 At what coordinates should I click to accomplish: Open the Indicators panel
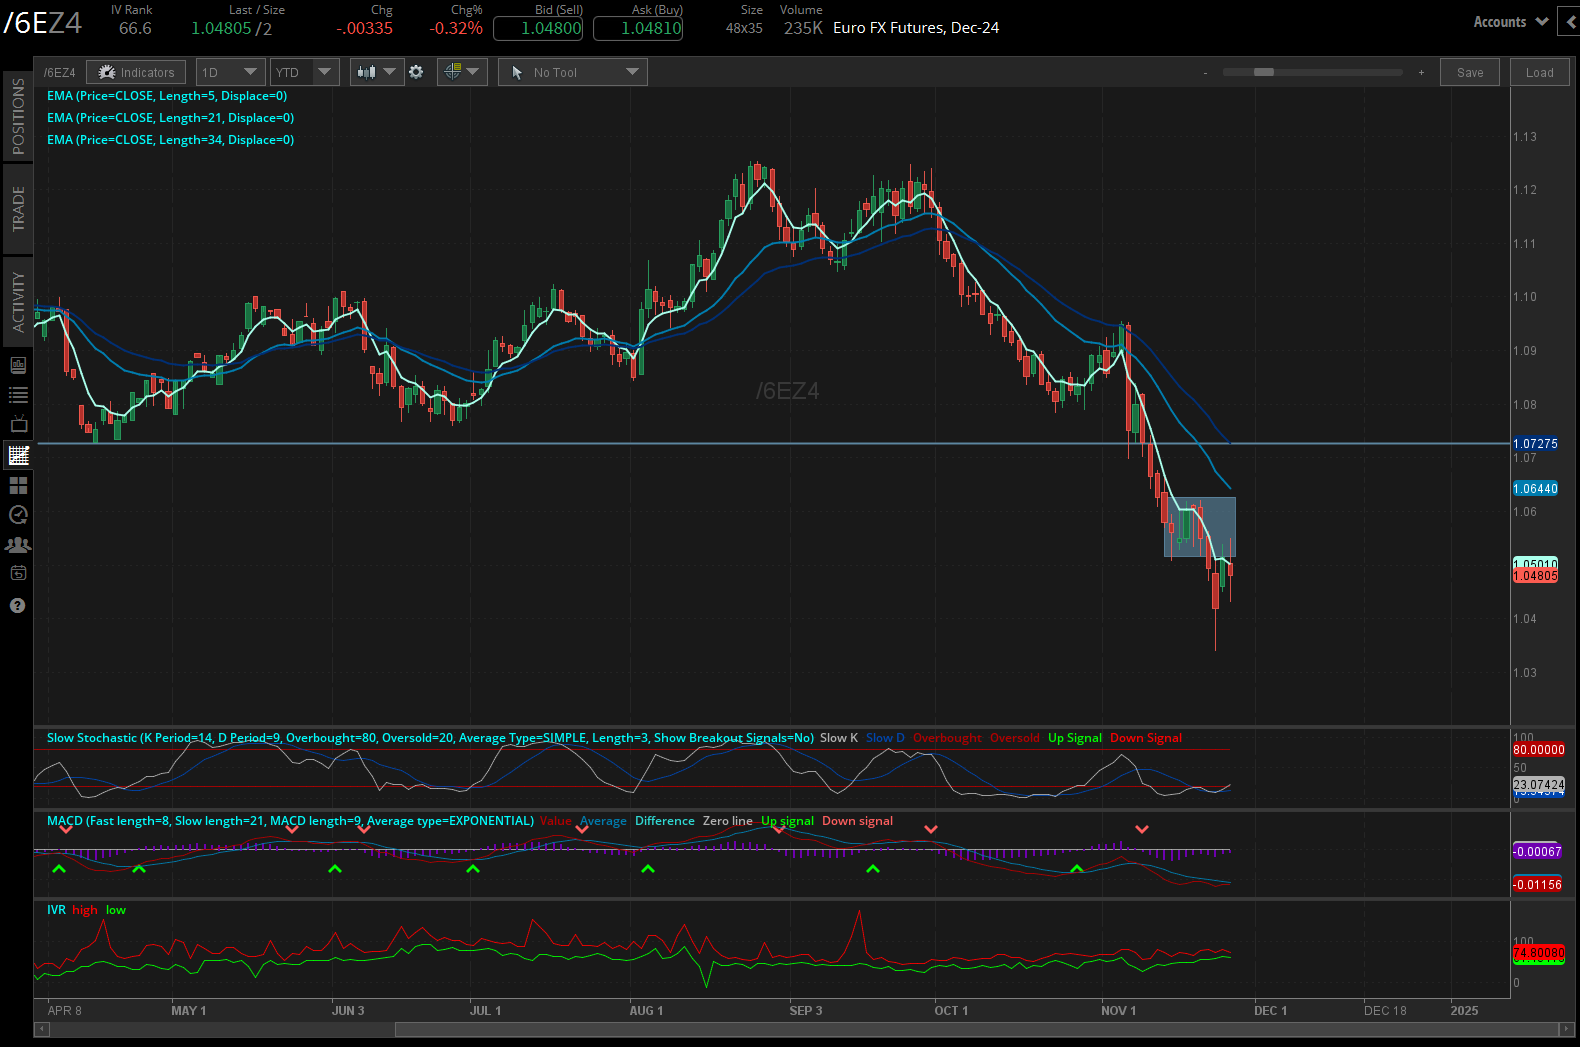pos(137,72)
